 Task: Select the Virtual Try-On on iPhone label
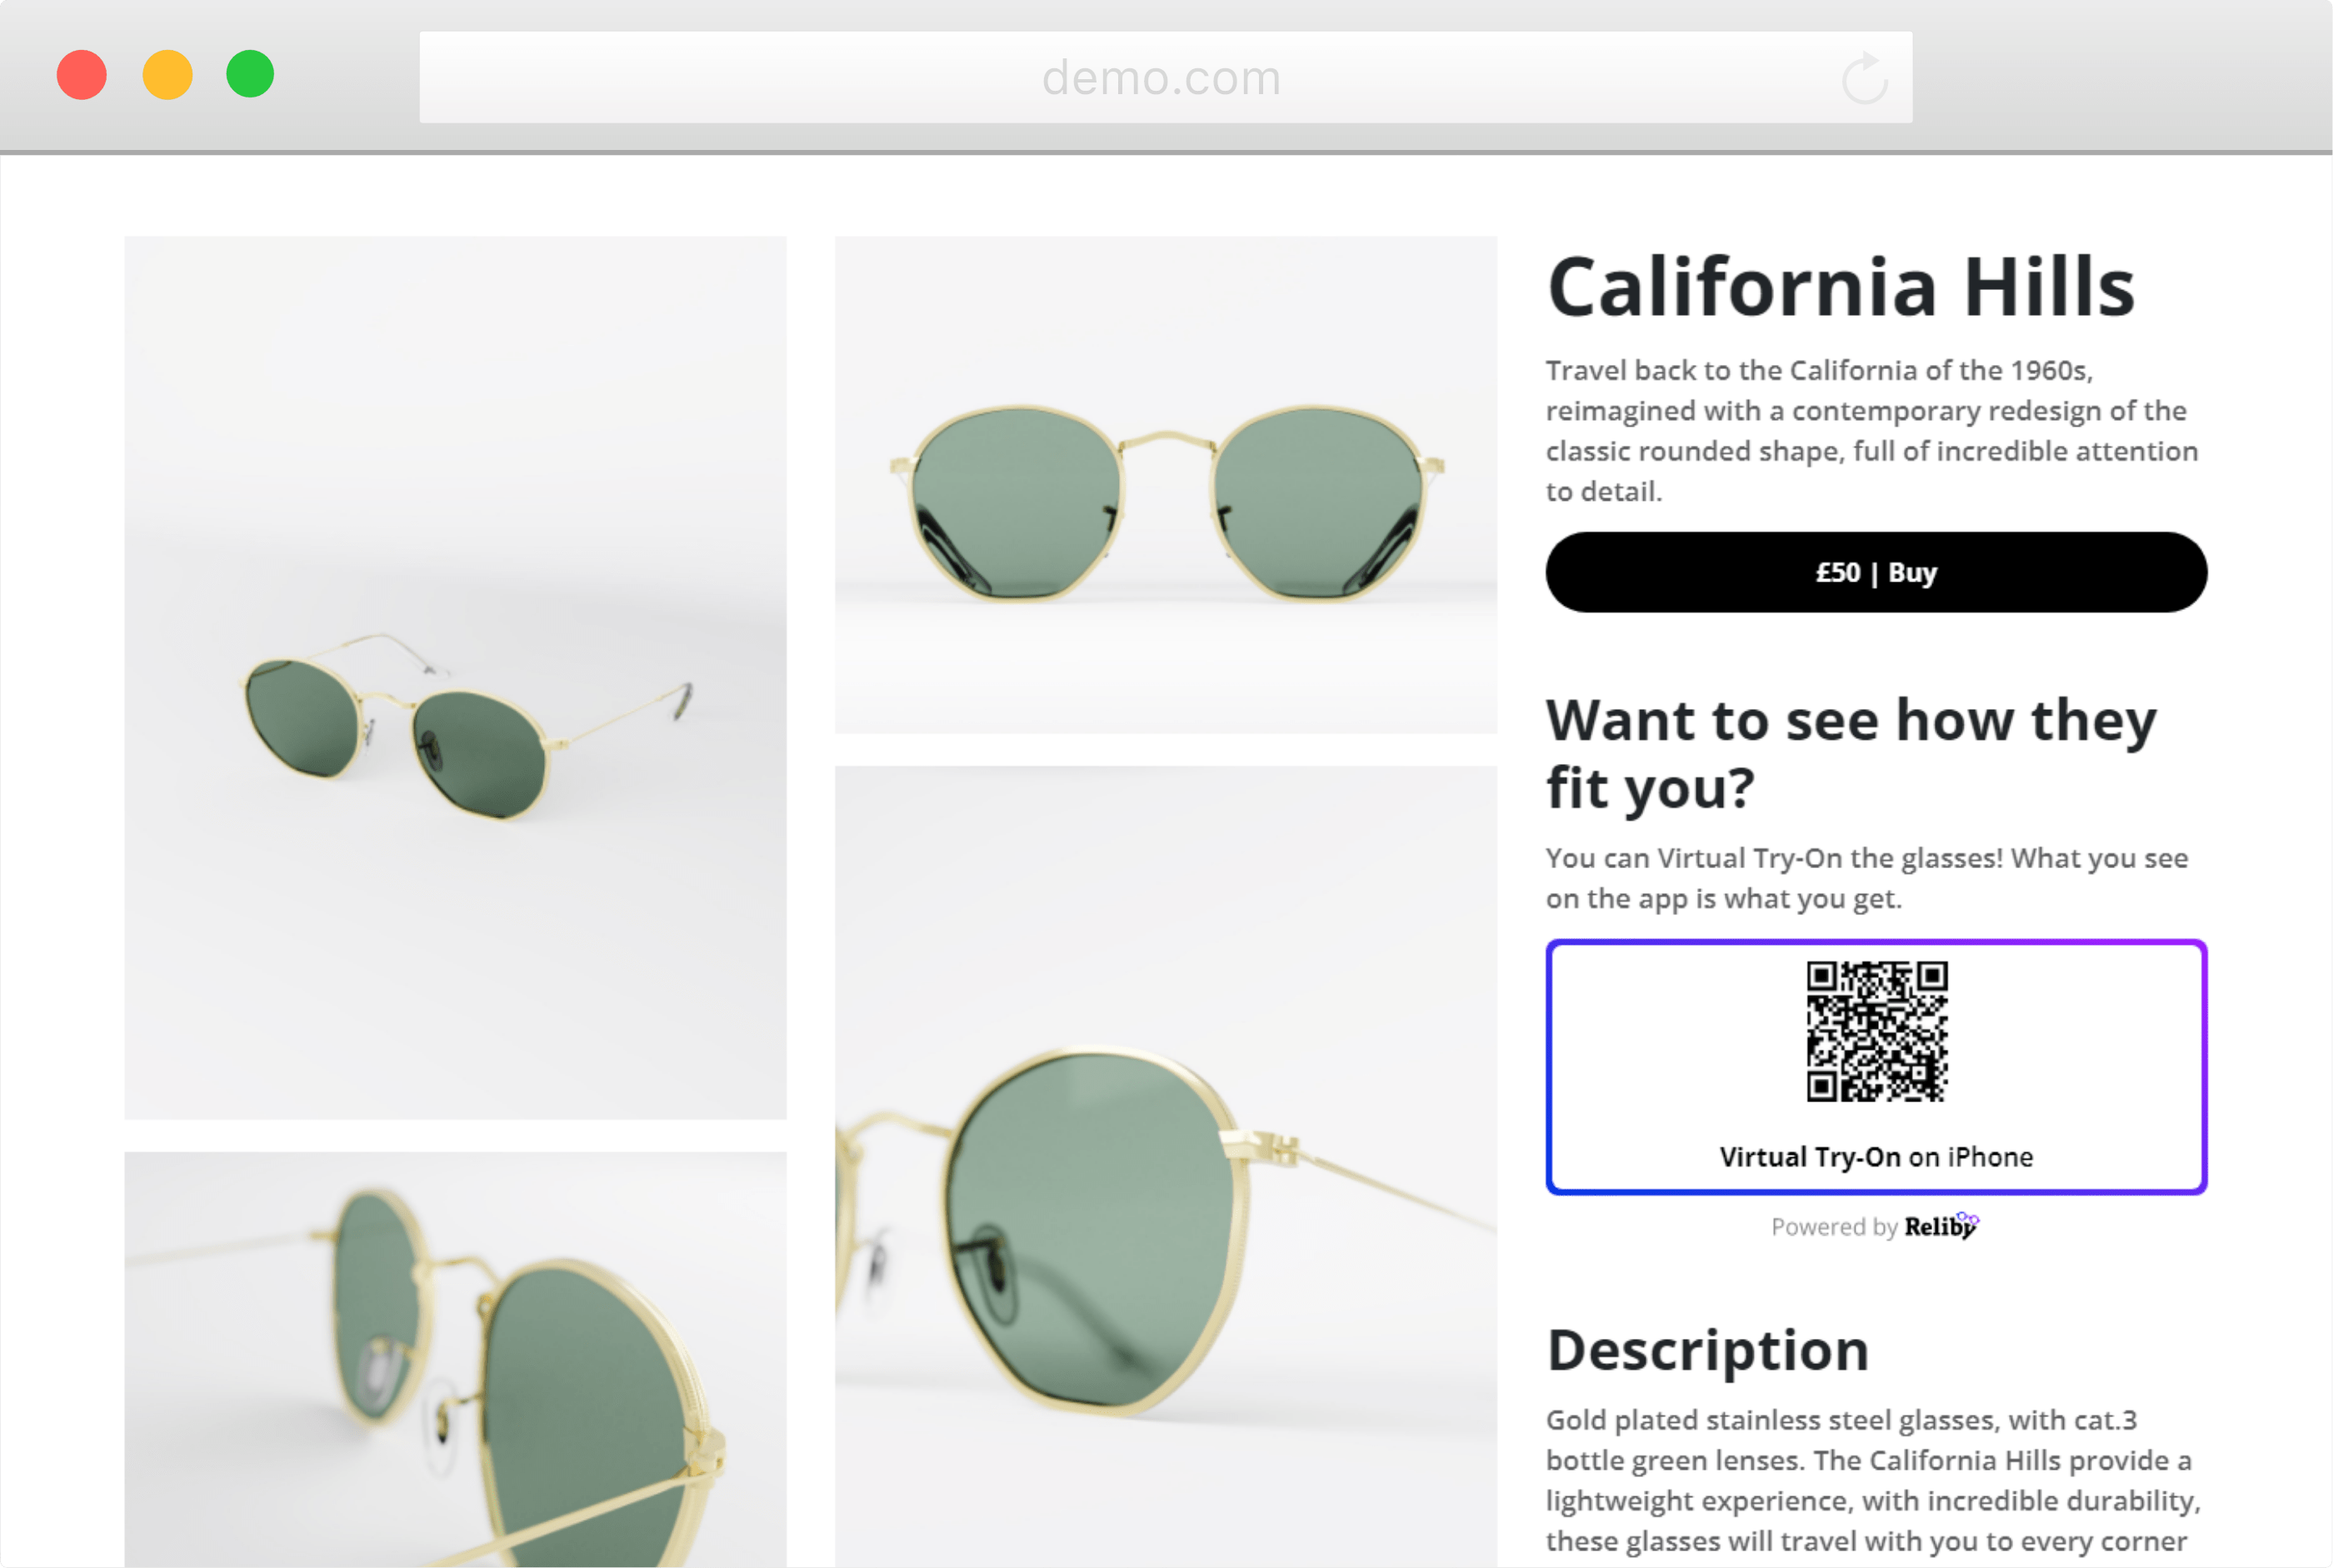click(x=1876, y=1157)
